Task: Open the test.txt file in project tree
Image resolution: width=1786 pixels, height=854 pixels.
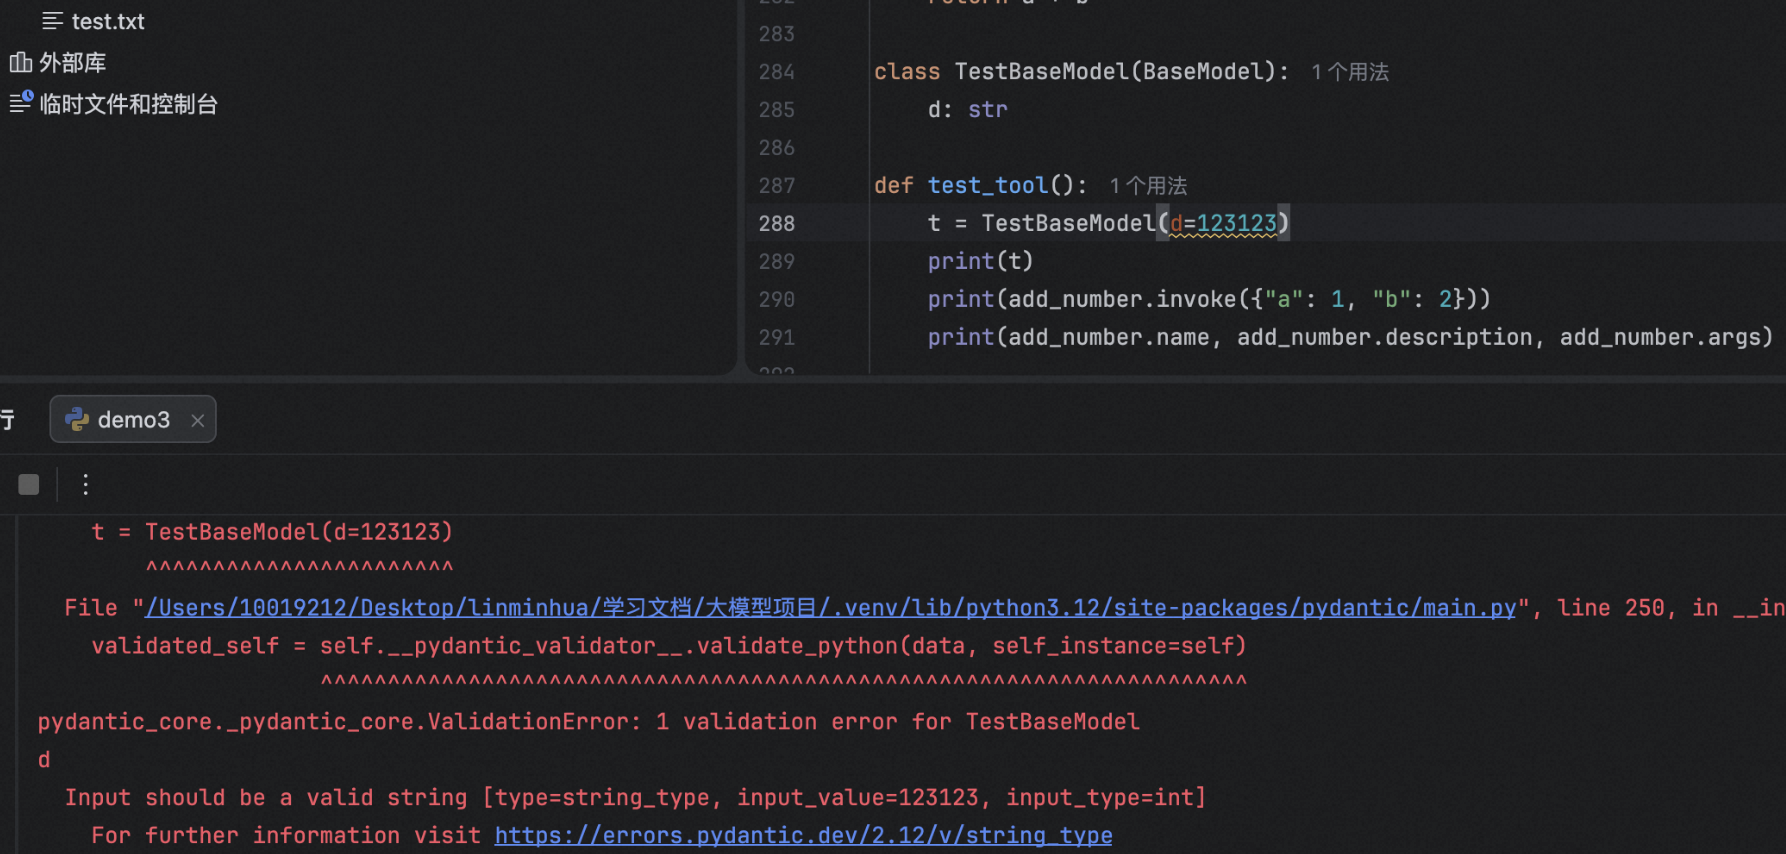Action: (x=108, y=21)
